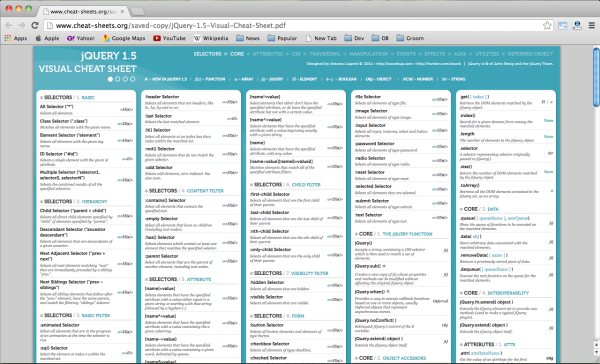Click EVENTS in the top navigation
This screenshot has height=364, width=600.
point(406,54)
